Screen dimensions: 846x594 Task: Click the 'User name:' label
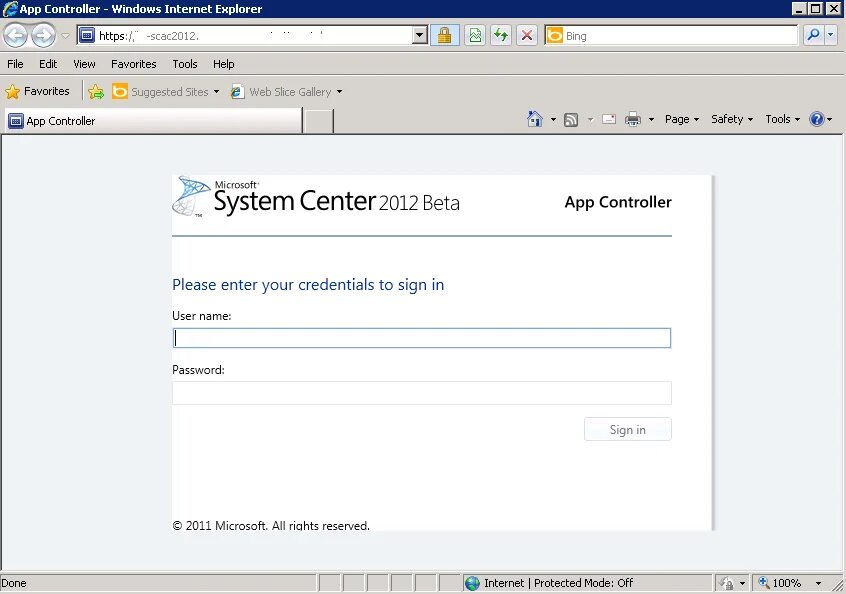tap(202, 316)
